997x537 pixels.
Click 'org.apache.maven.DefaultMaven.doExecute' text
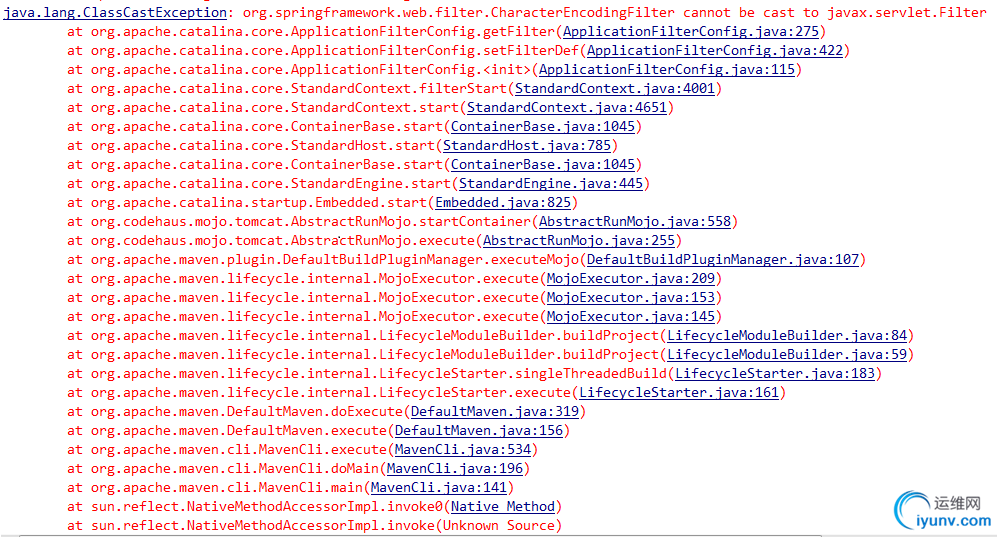[x=247, y=412]
